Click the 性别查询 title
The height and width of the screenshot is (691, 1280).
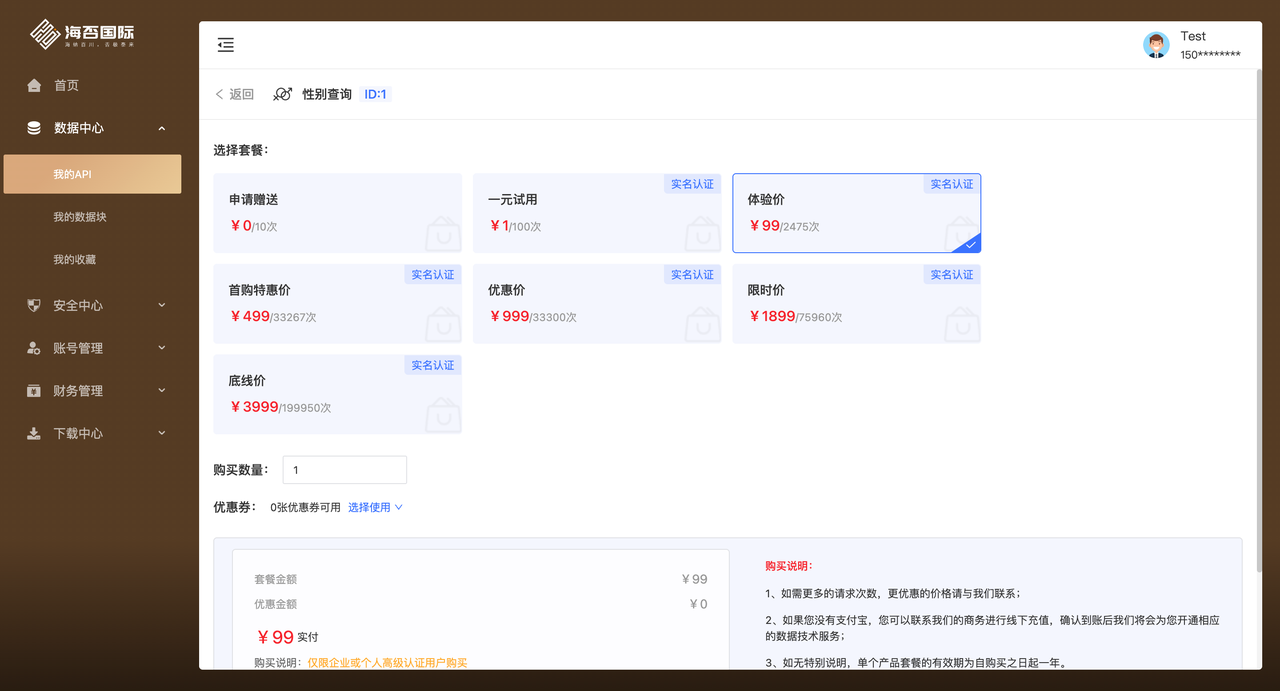tap(327, 94)
